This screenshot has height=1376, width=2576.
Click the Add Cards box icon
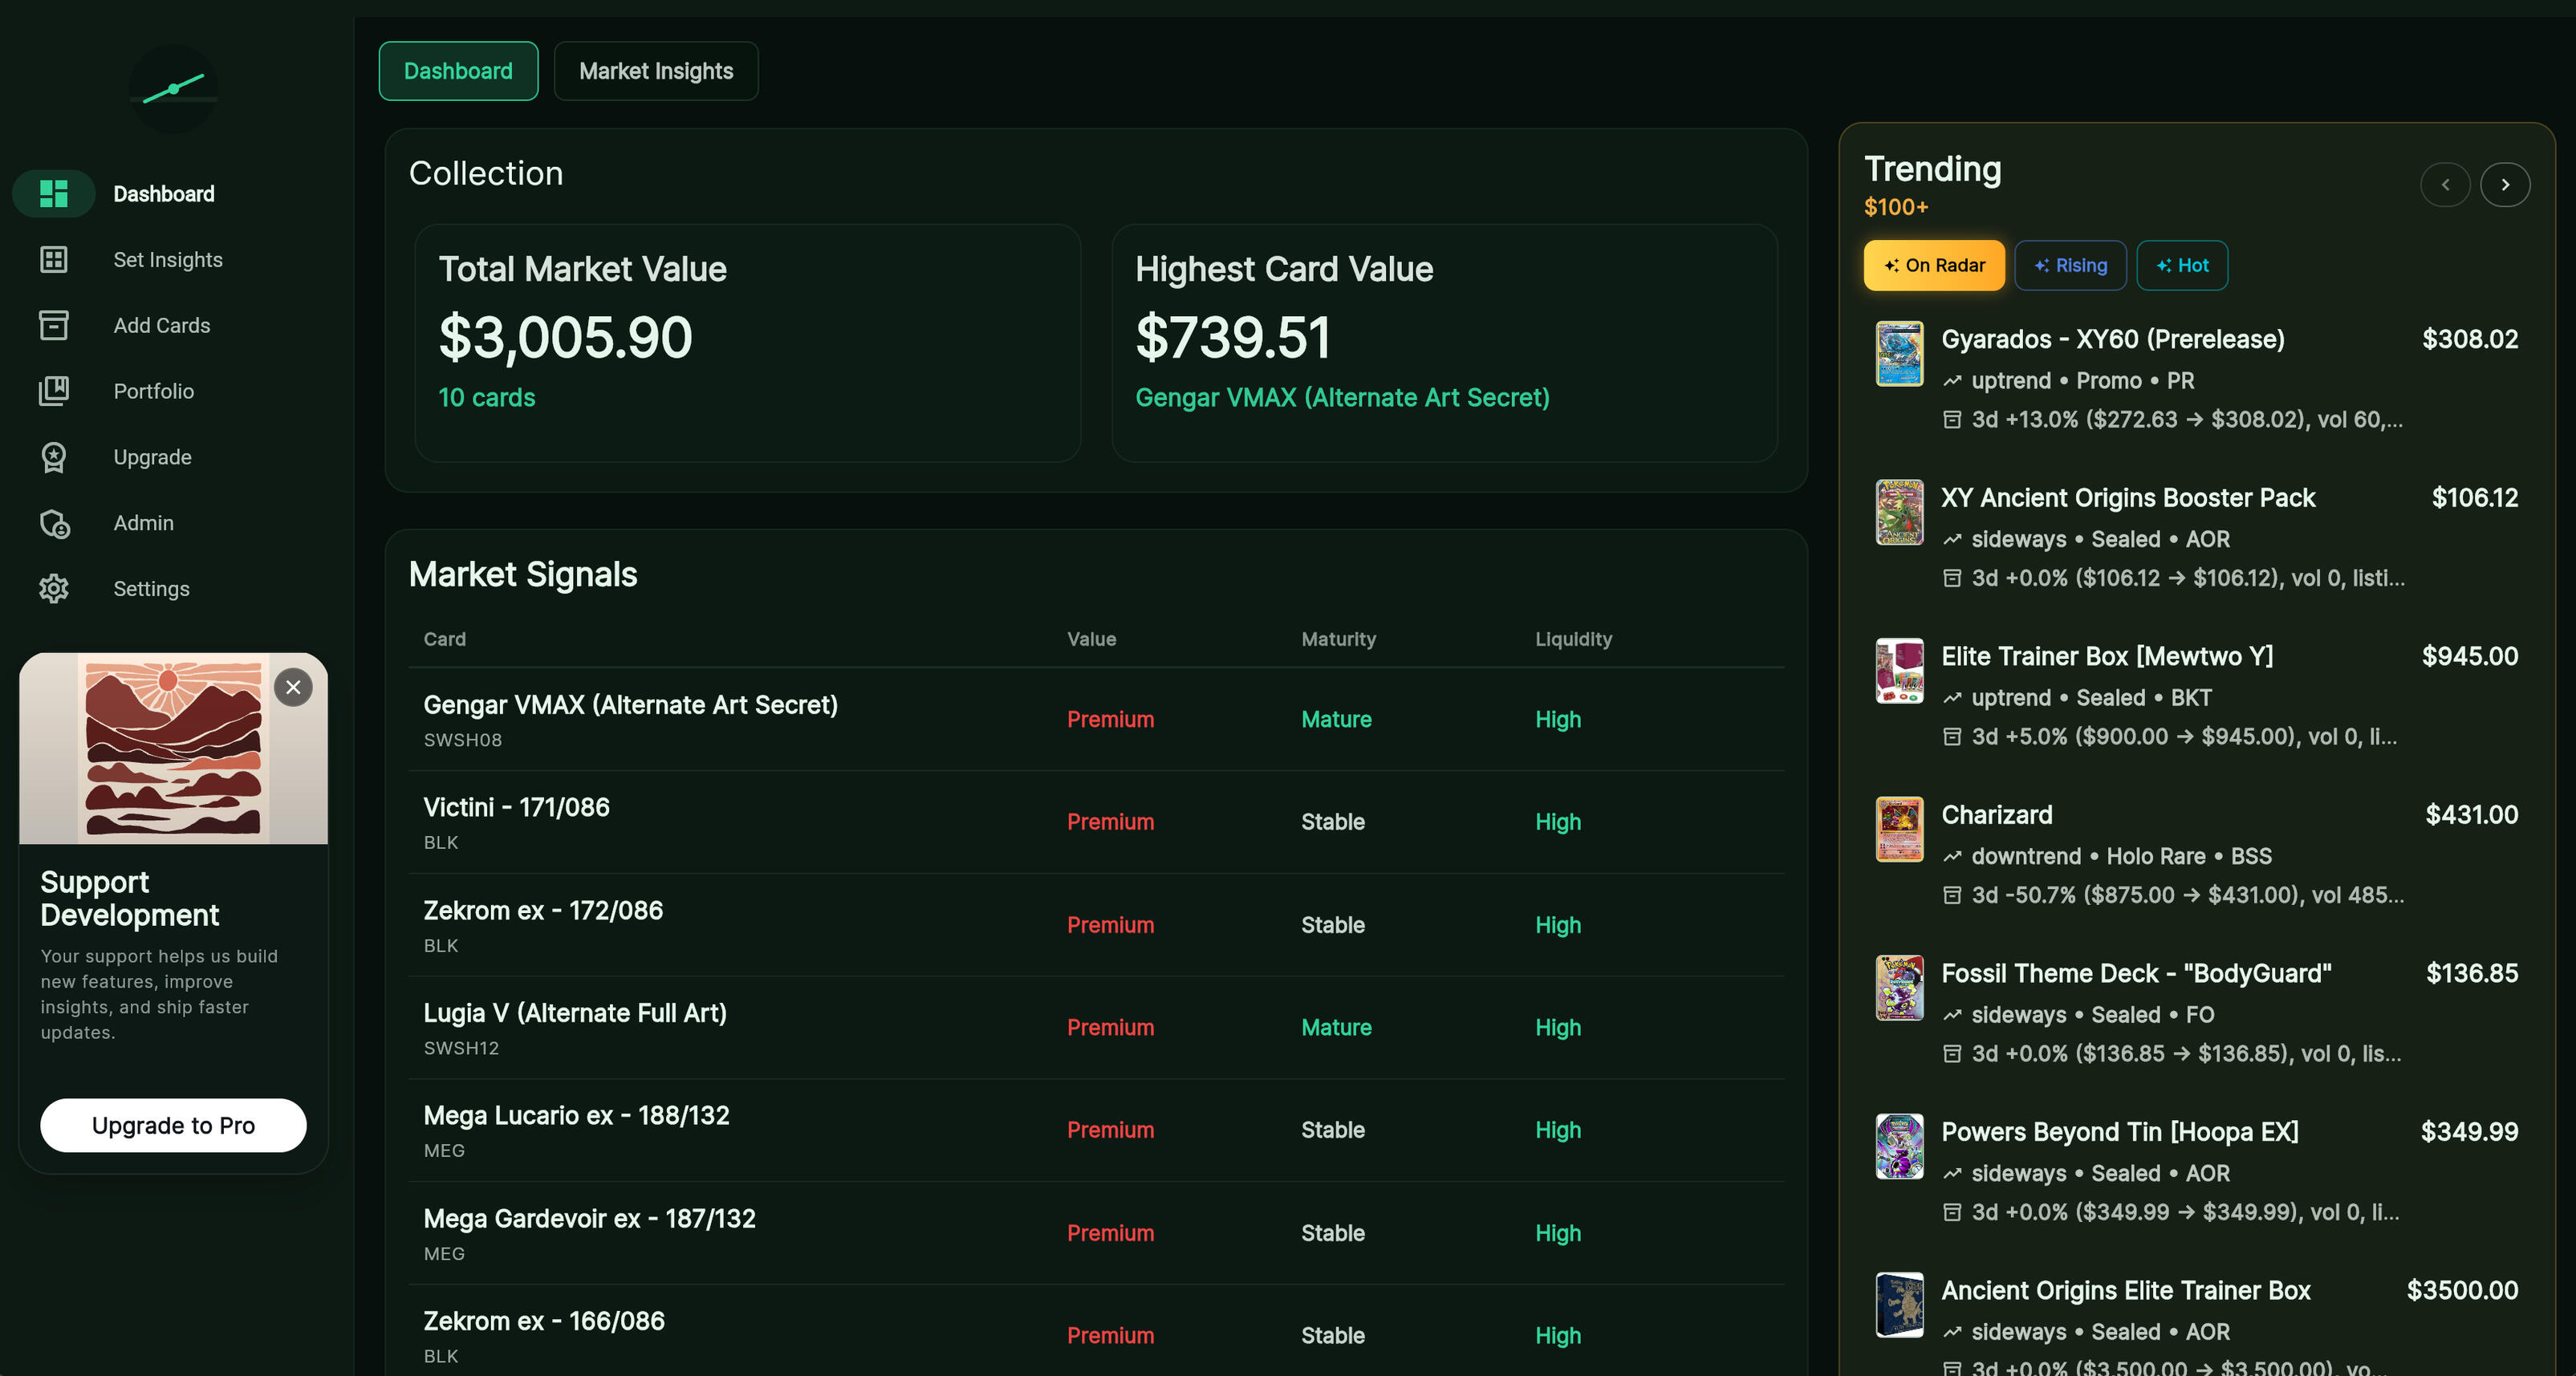tap(54, 326)
